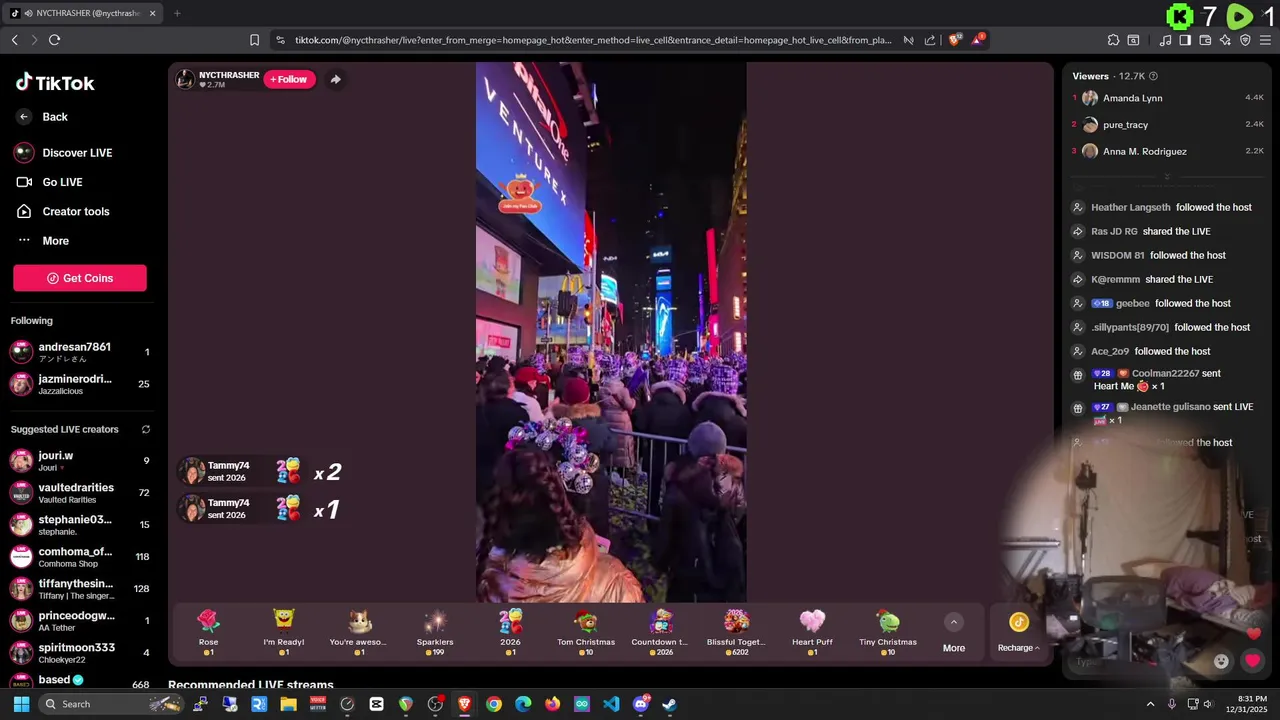Open a new browser tab

point(177,13)
